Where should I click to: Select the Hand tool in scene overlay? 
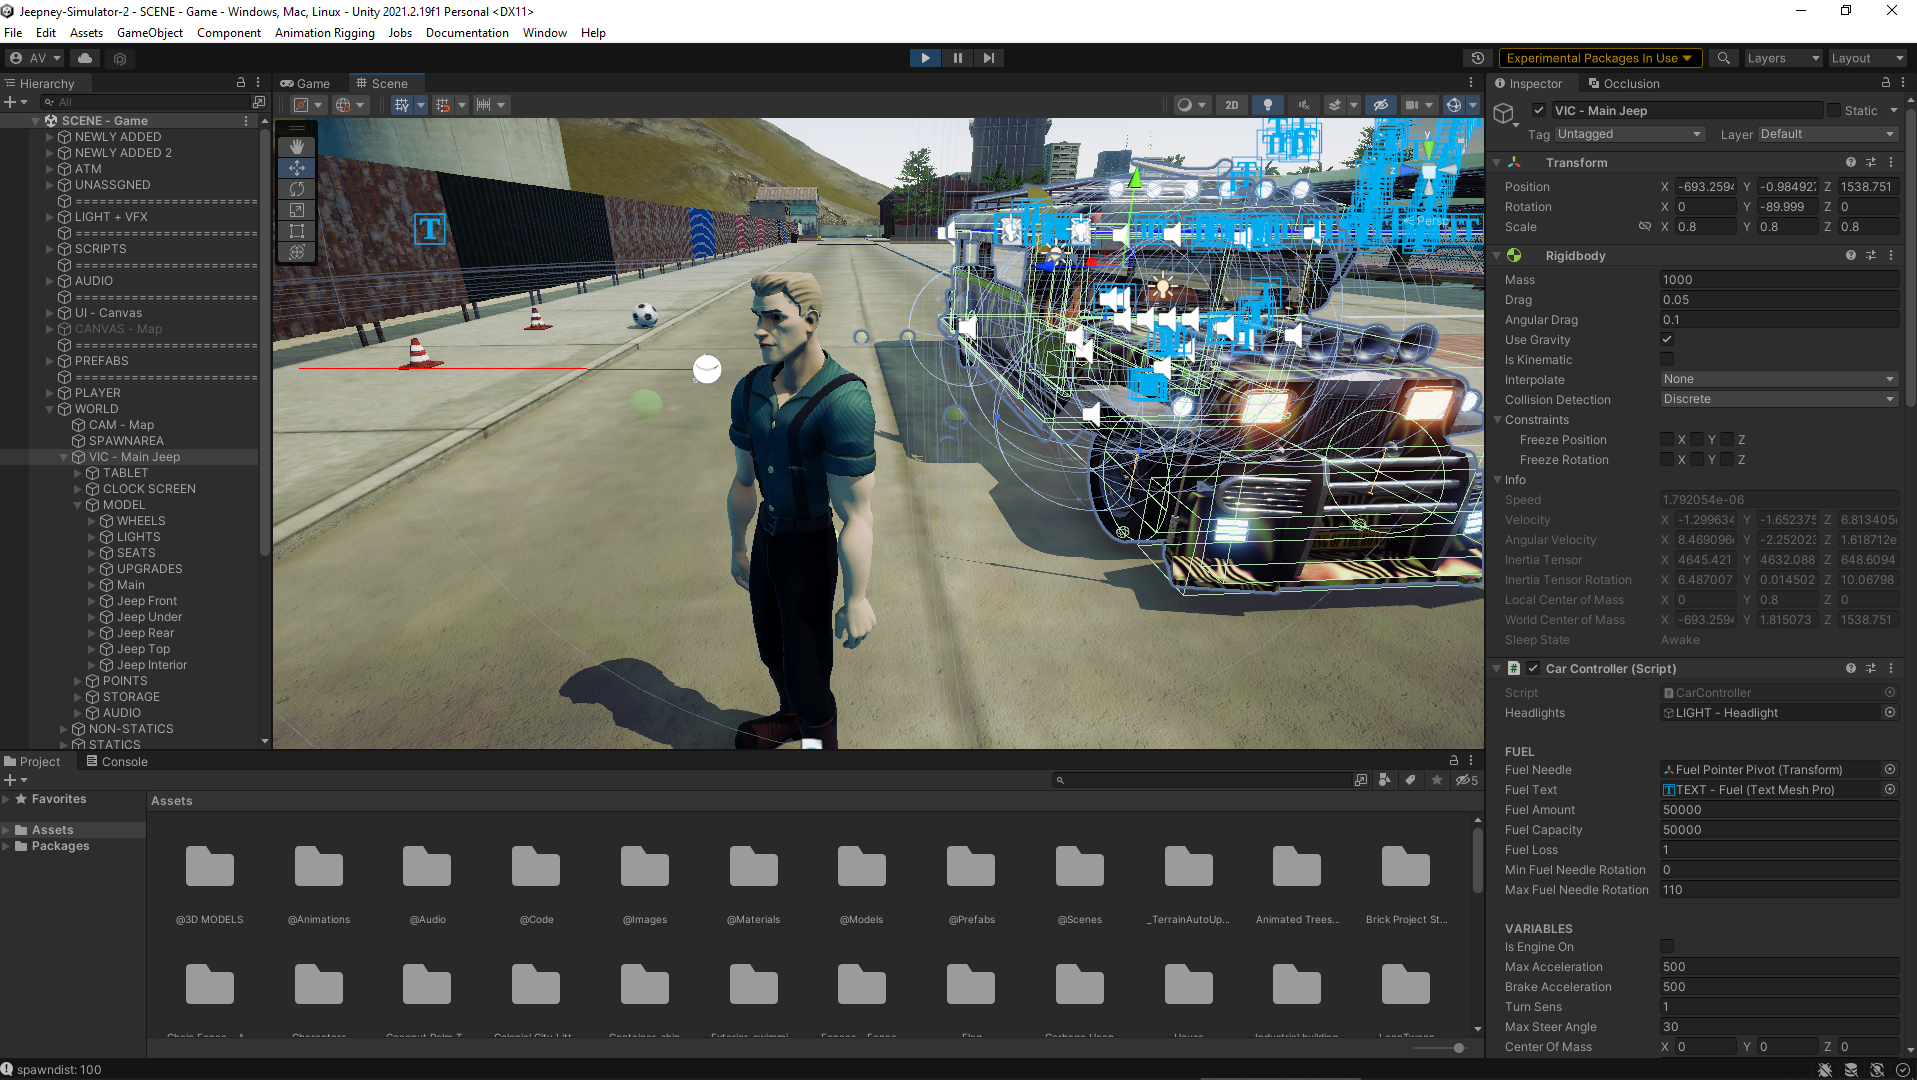(x=297, y=147)
